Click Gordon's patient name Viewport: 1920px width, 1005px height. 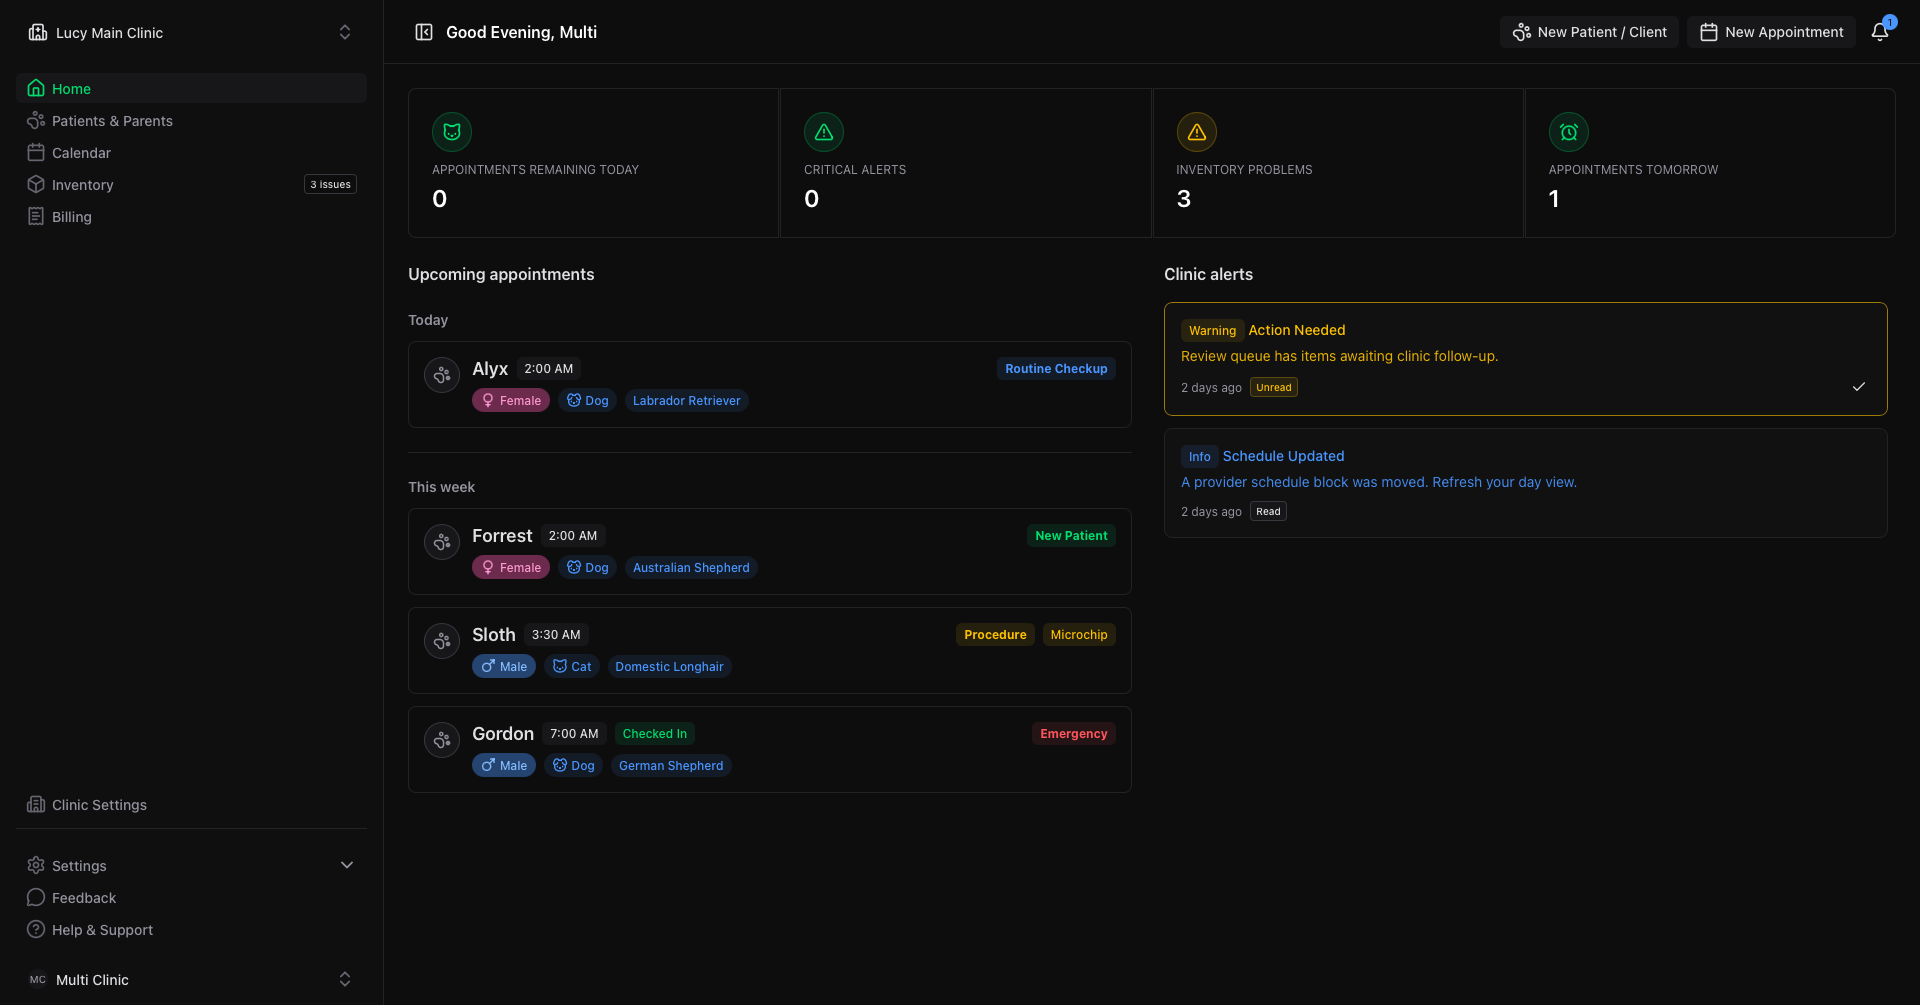coord(503,733)
